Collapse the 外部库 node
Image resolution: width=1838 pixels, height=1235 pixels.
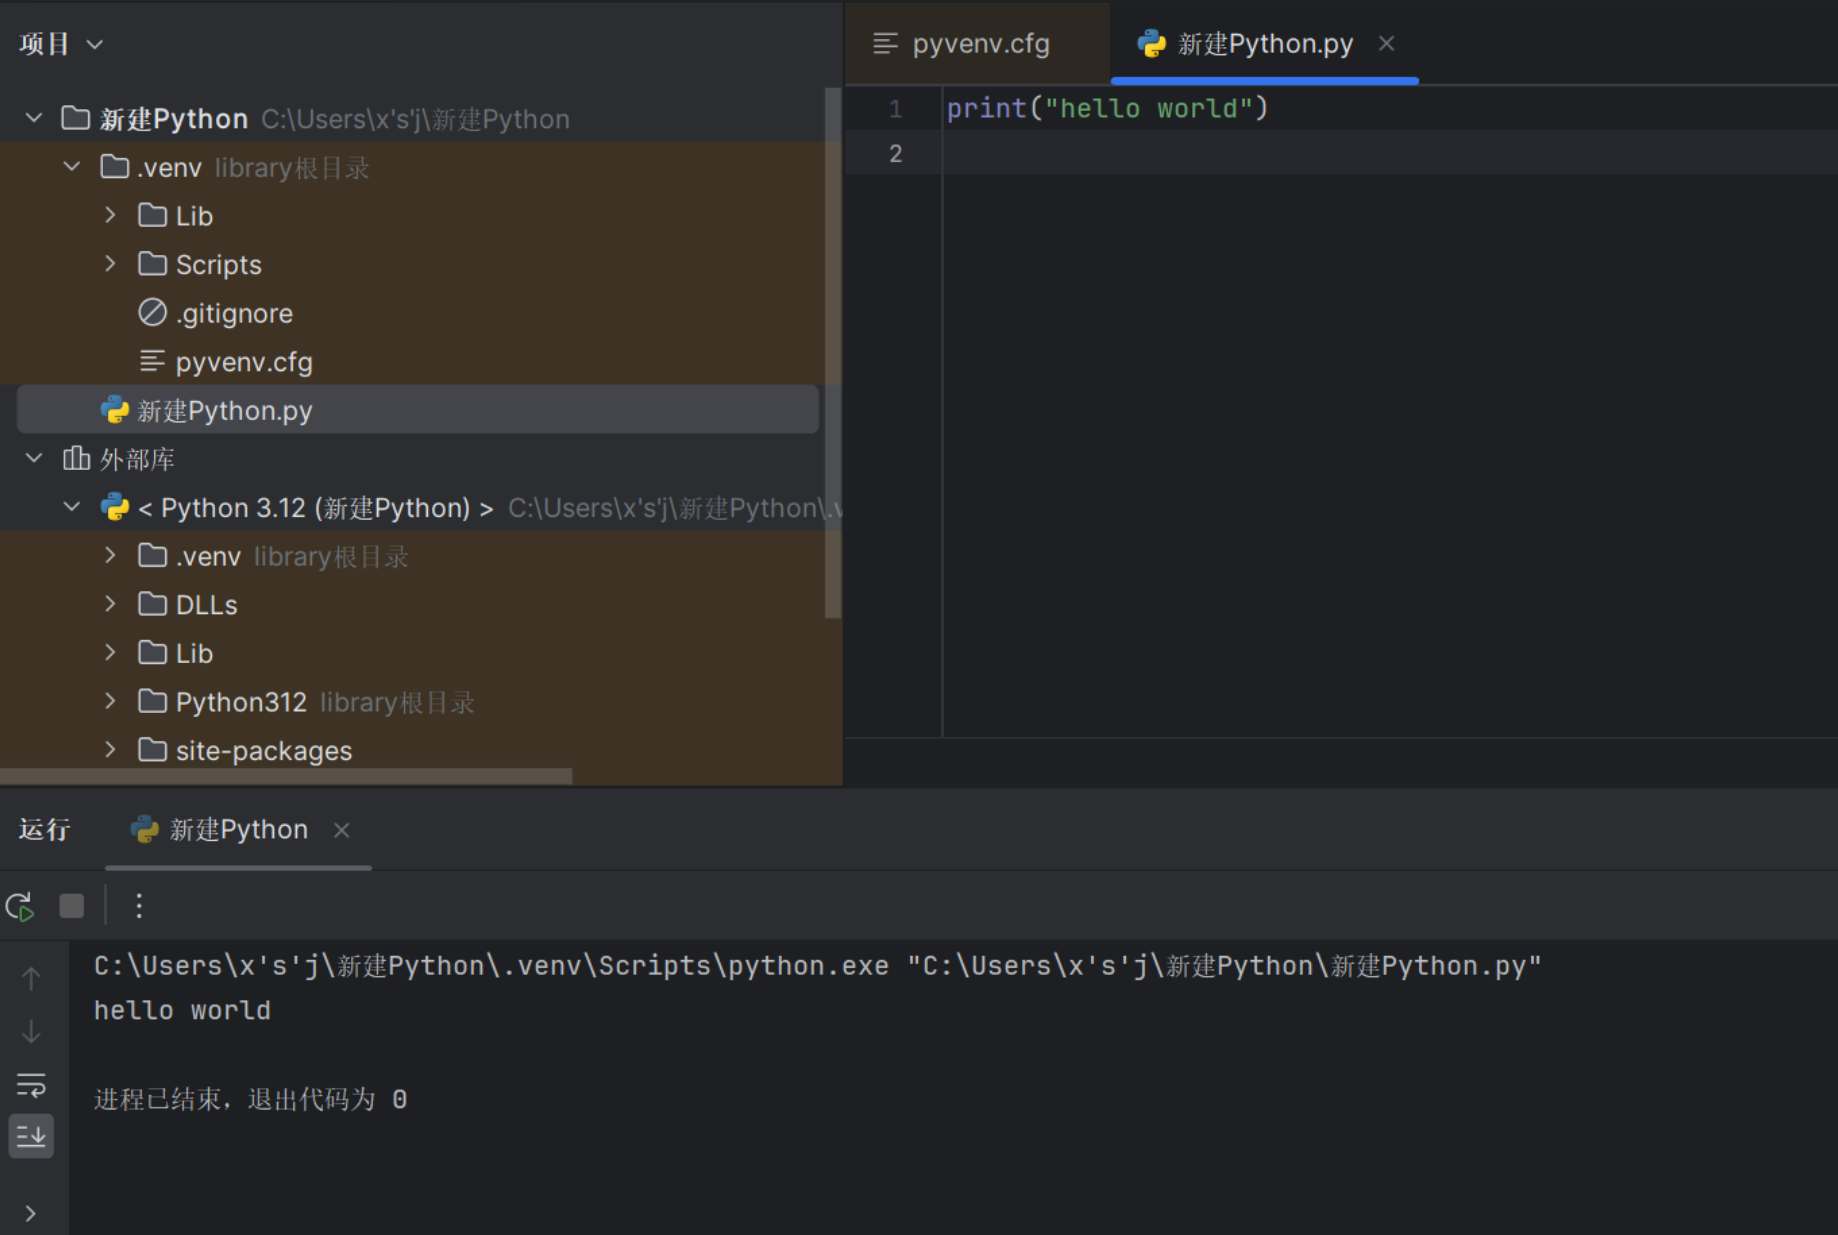coord(34,459)
